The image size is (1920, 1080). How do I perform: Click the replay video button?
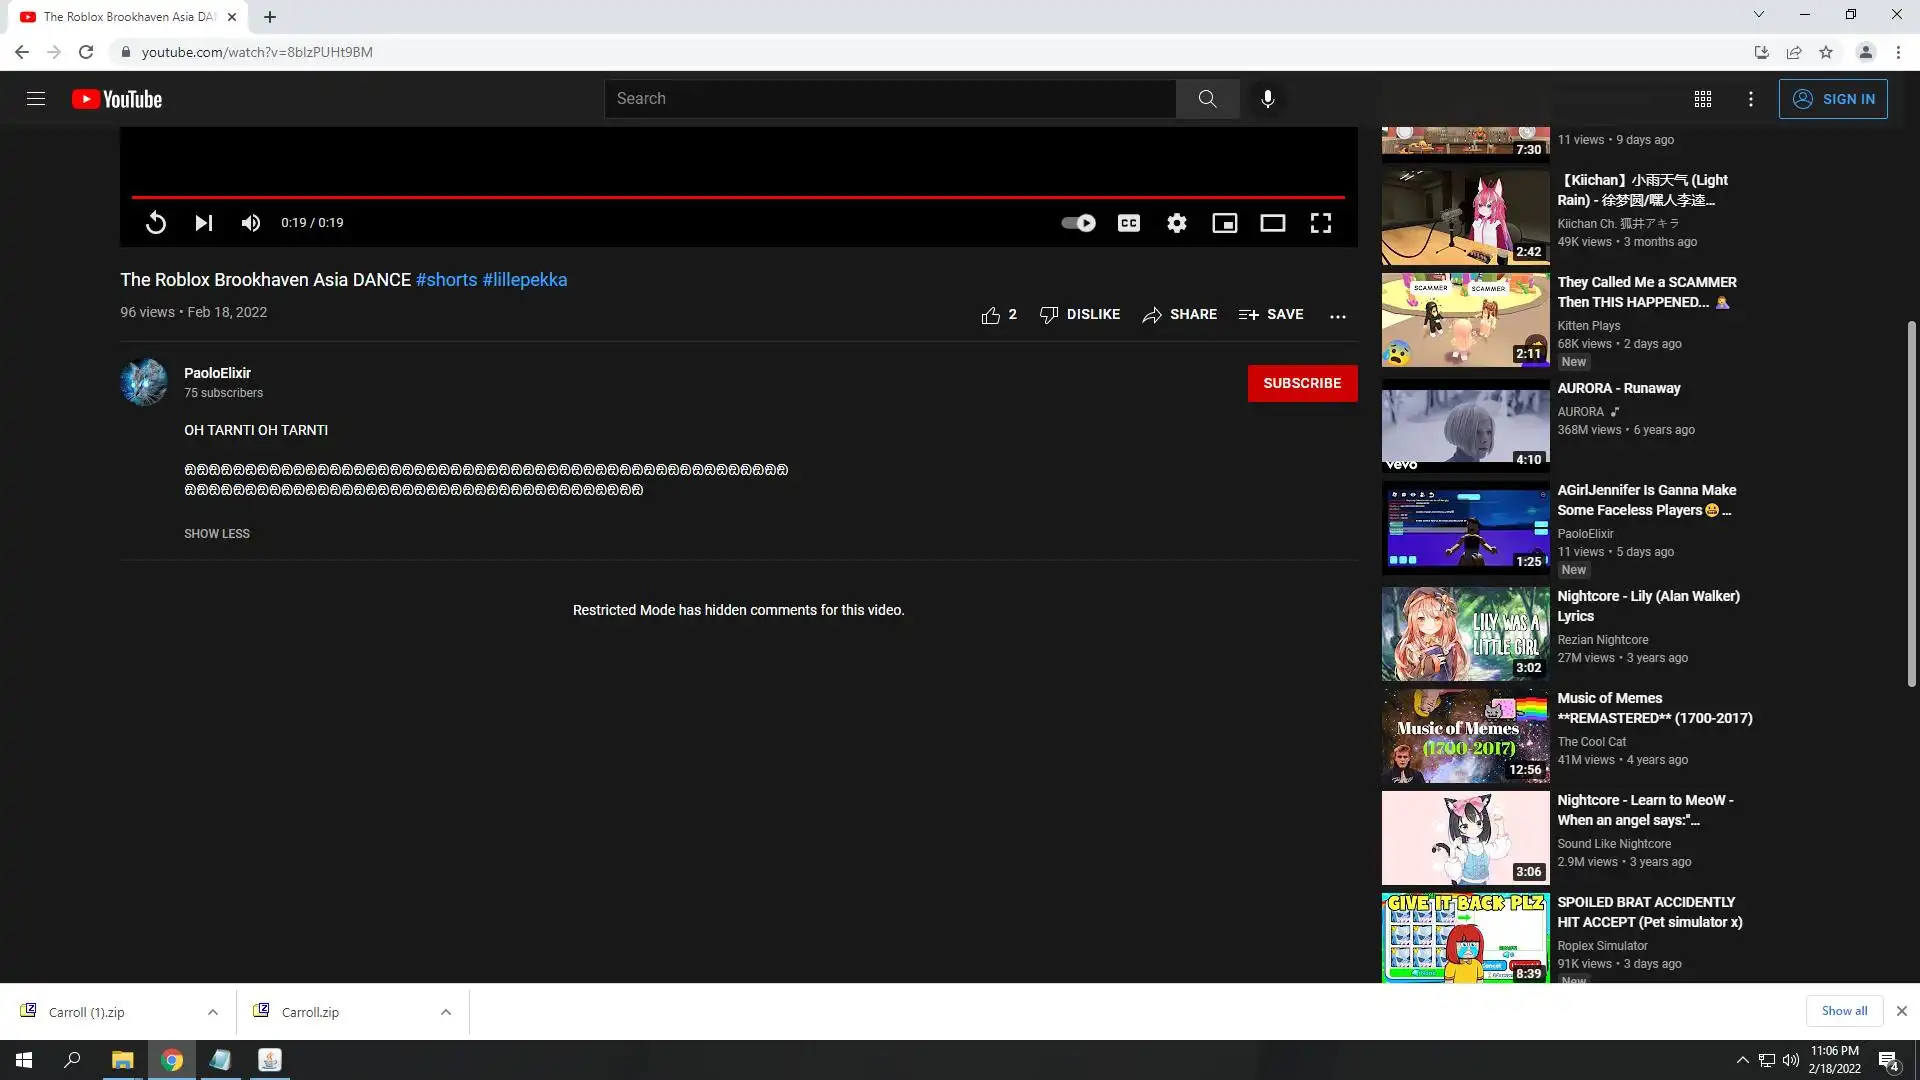point(155,223)
